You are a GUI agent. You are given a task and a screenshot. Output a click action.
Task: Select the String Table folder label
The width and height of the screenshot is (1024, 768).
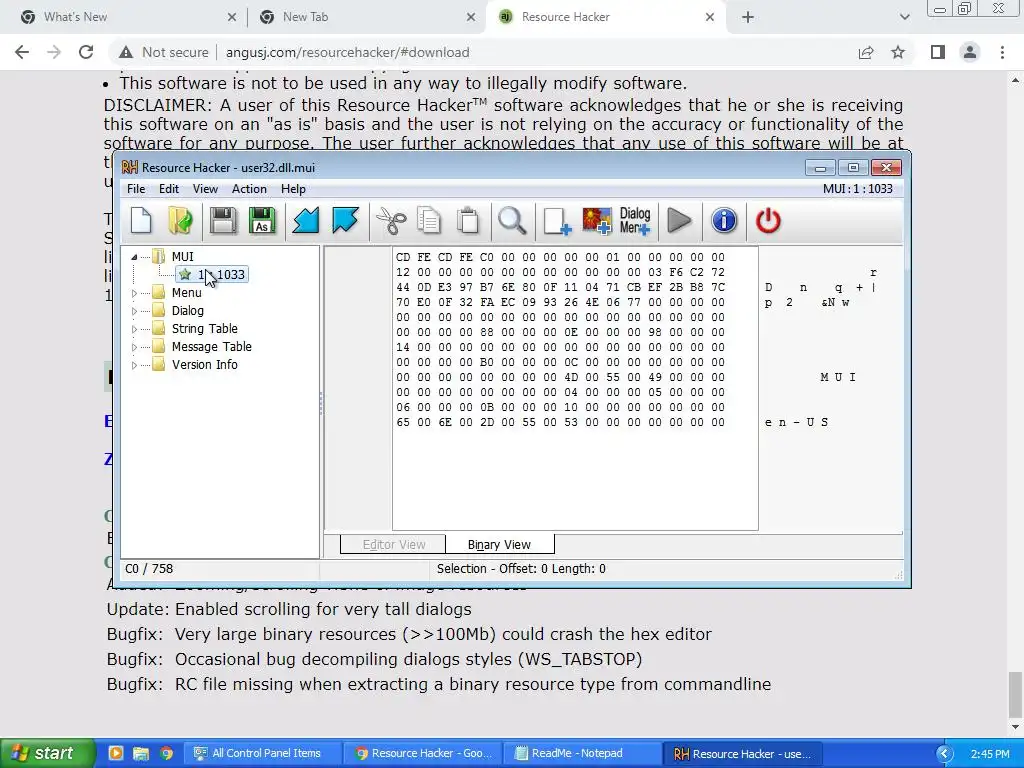click(x=204, y=328)
